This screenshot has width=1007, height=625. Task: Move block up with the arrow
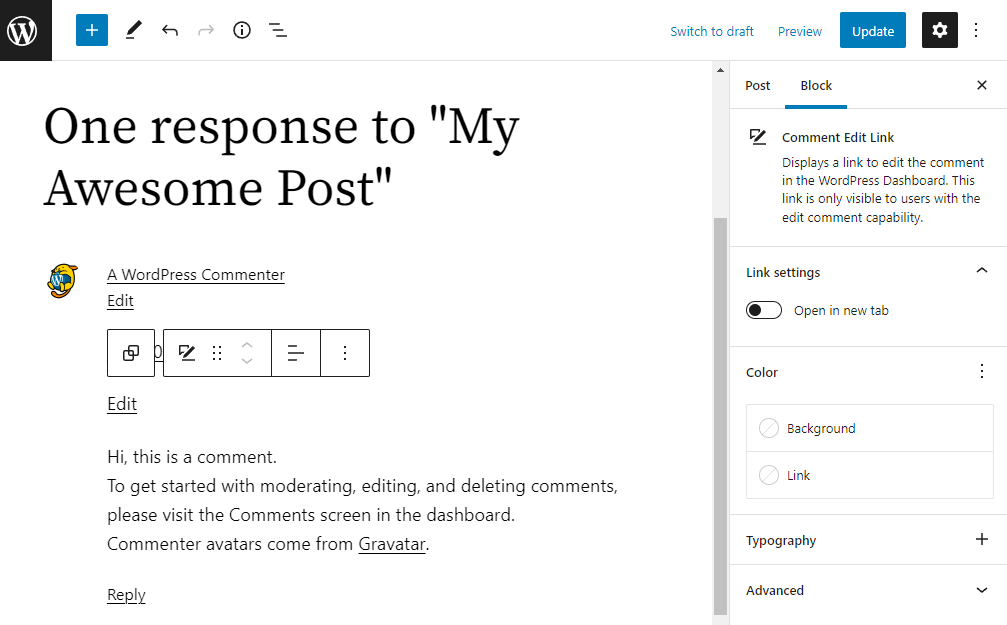tap(247, 346)
